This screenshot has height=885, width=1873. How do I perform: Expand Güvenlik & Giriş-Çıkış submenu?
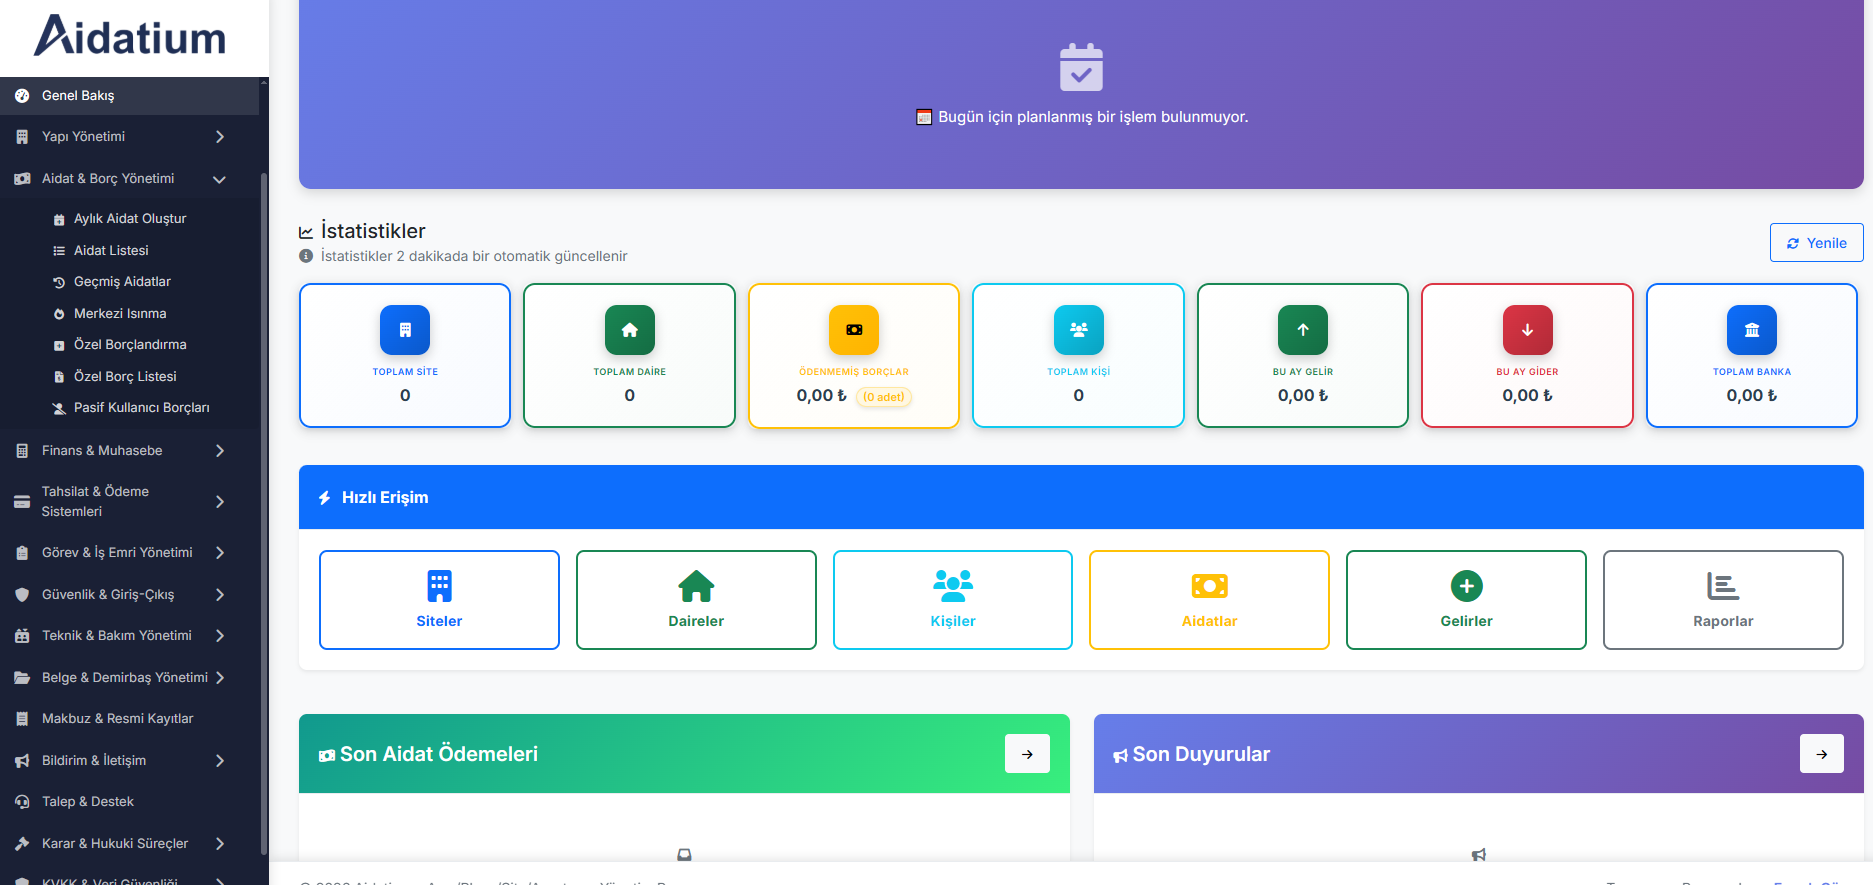tap(130, 595)
